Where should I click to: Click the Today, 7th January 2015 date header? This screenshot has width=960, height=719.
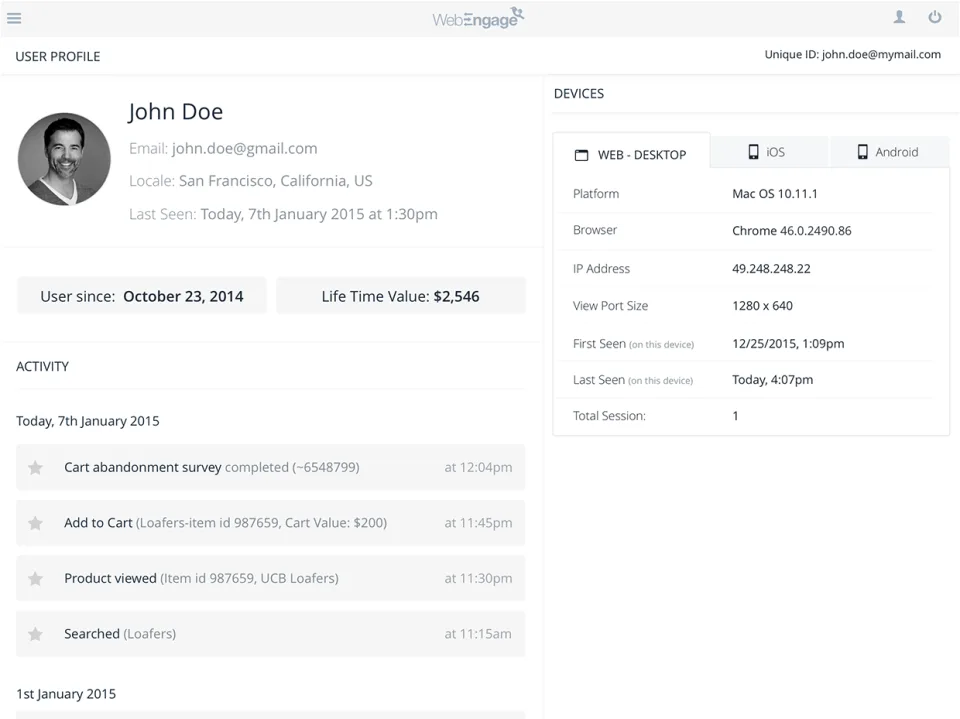[x=88, y=421]
